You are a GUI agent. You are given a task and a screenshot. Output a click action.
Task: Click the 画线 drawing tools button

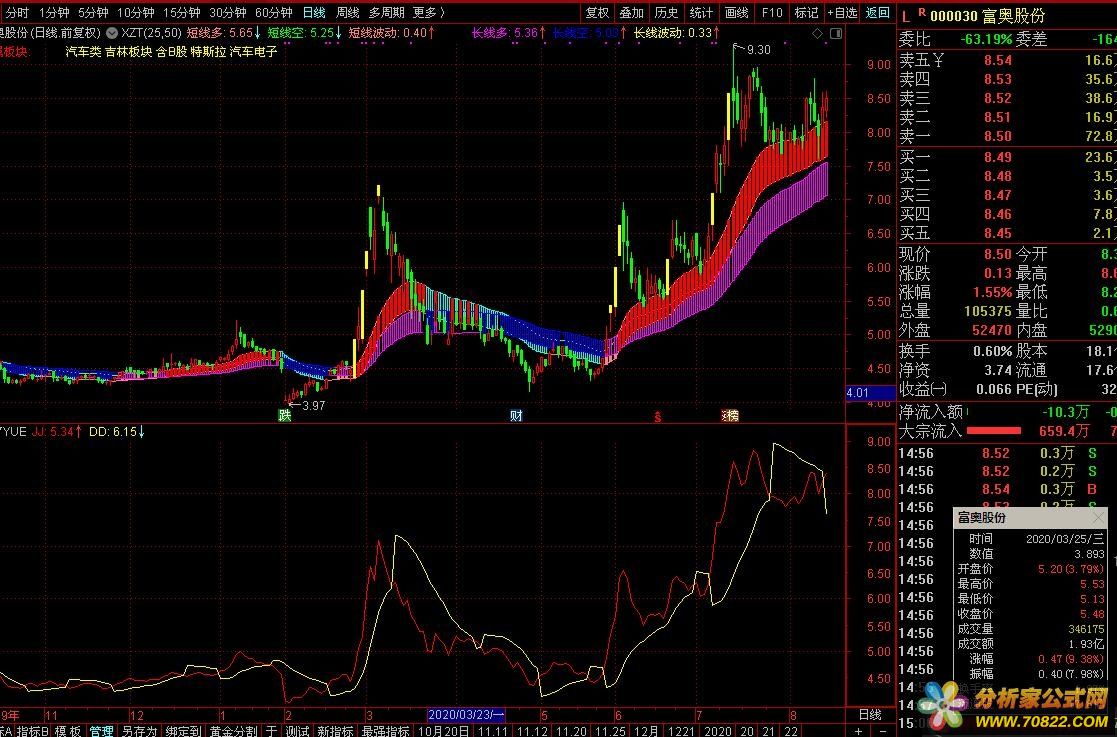pos(736,12)
